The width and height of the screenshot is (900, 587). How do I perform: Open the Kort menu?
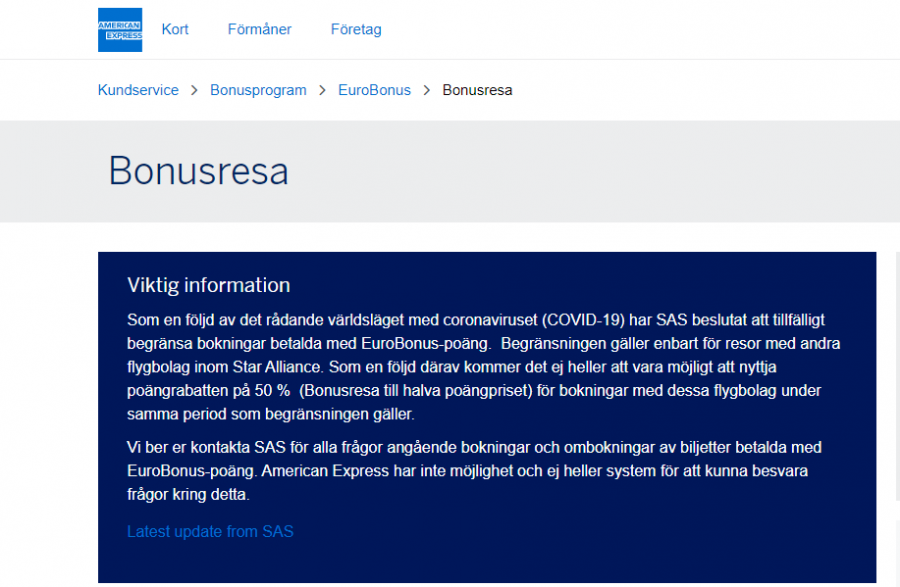point(175,30)
